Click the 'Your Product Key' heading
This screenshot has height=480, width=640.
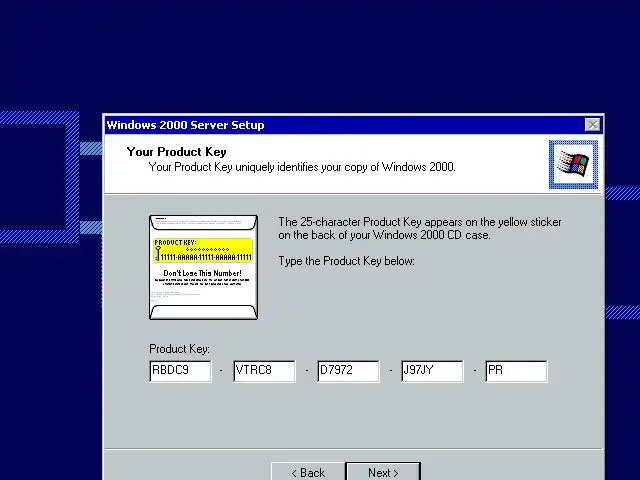(176, 152)
